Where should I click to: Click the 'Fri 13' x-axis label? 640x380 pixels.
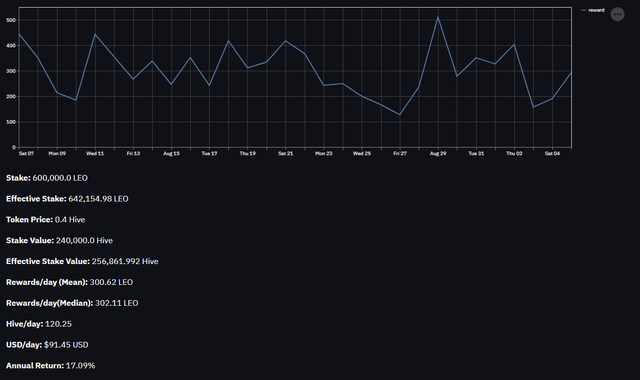click(x=133, y=153)
